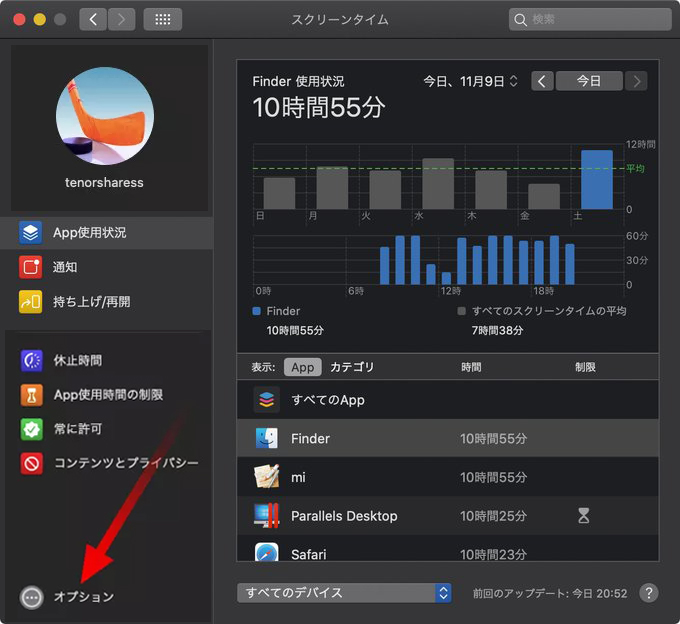Select 常に許可 in the sidebar

coord(77,429)
